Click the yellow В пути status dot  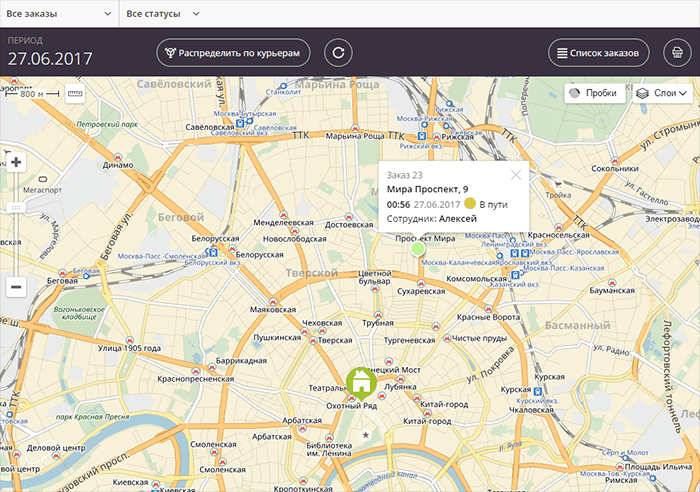click(x=470, y=204)
